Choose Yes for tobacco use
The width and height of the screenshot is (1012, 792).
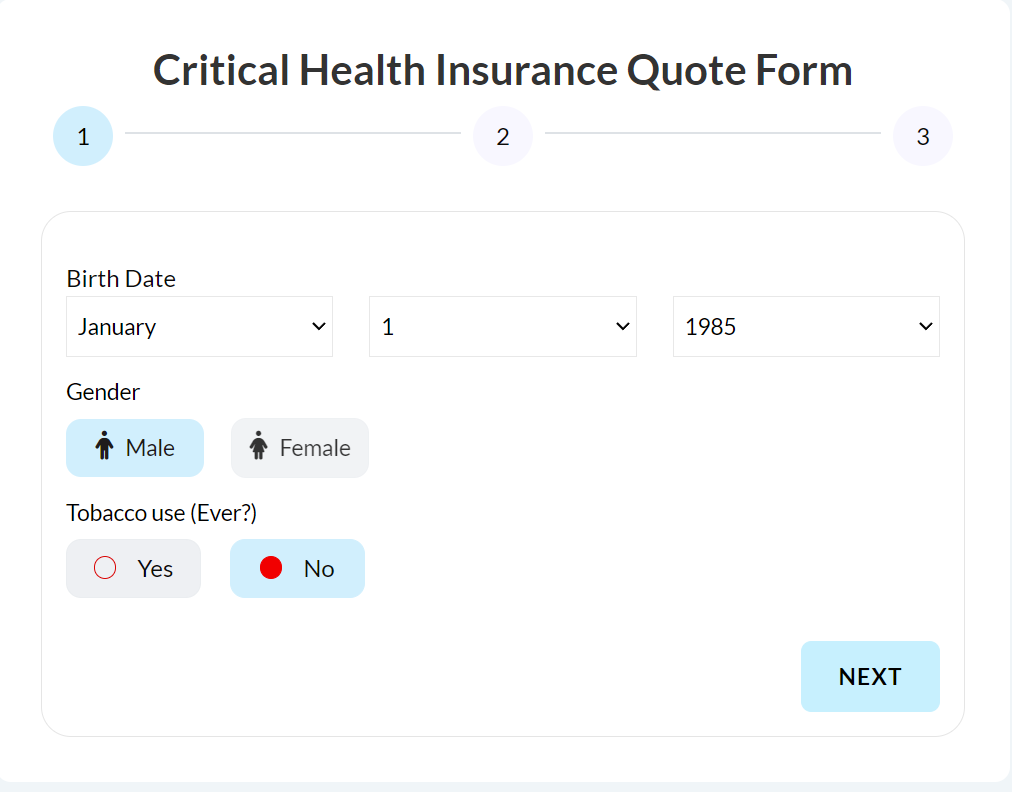134,569
